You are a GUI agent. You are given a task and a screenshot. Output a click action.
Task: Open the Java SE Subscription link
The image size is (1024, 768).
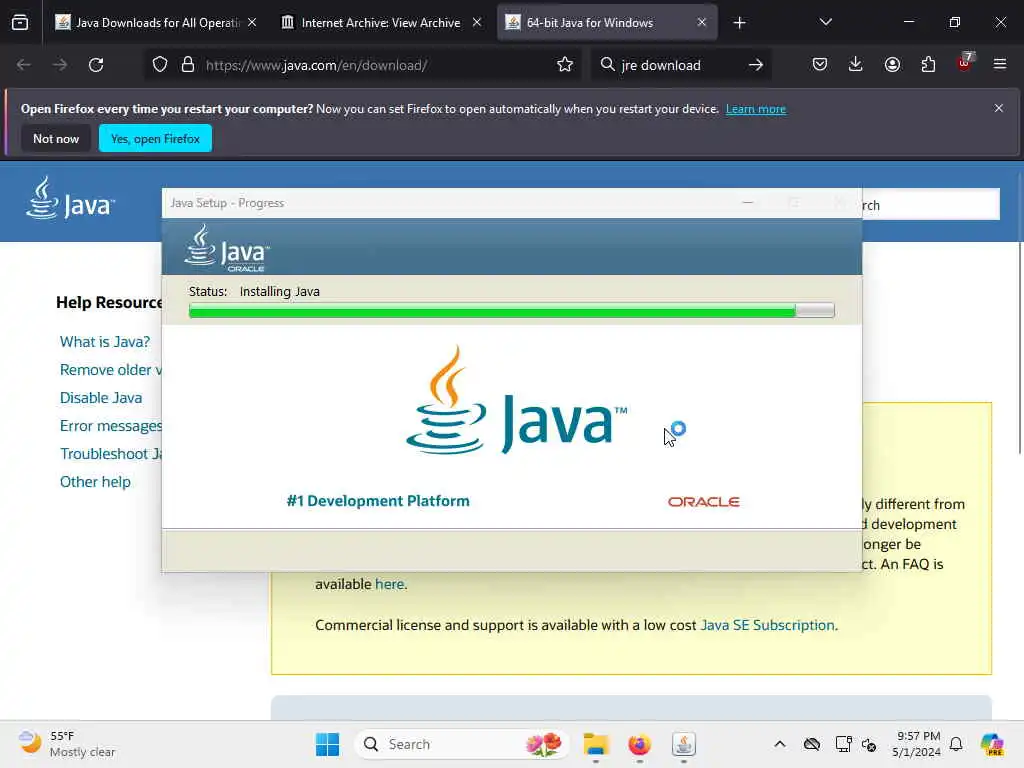point(767,625)
